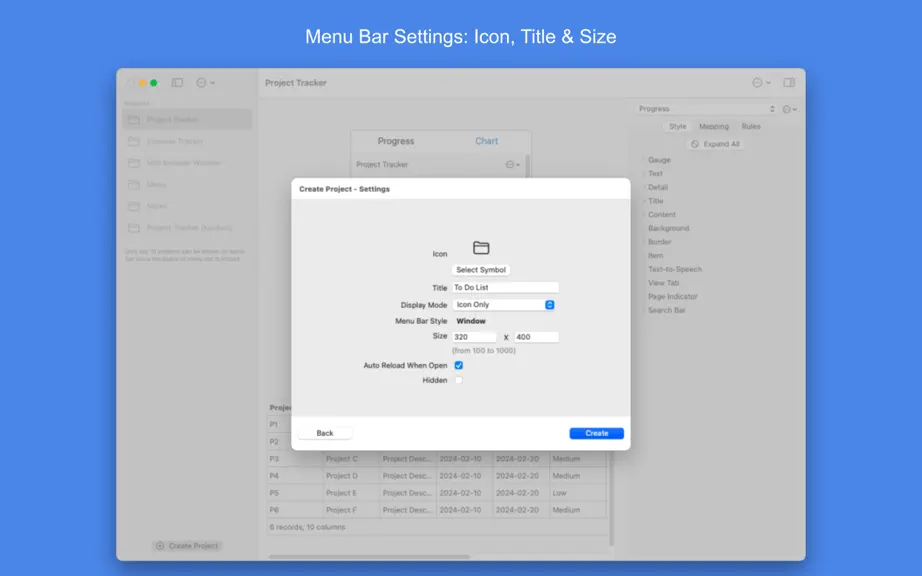Select Mini Browser Window in the sidebar
Screen dimensions: 922x576
187,163
